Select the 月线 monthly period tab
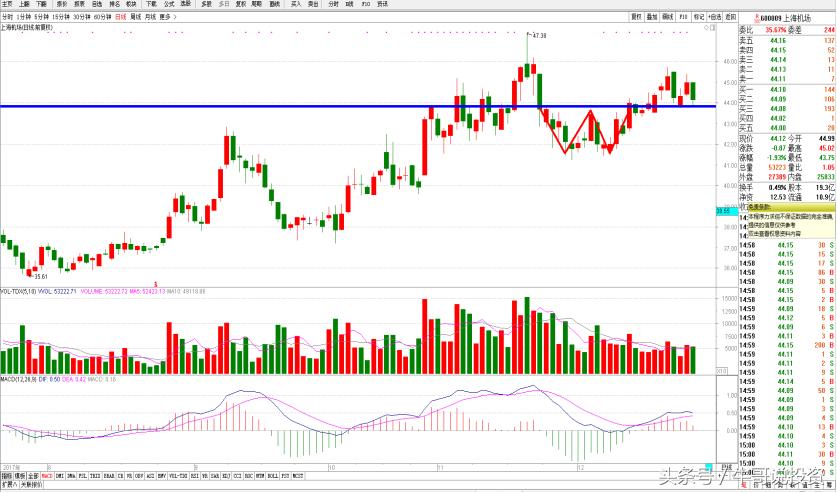The image size is (837, 493). pos(151,17)
